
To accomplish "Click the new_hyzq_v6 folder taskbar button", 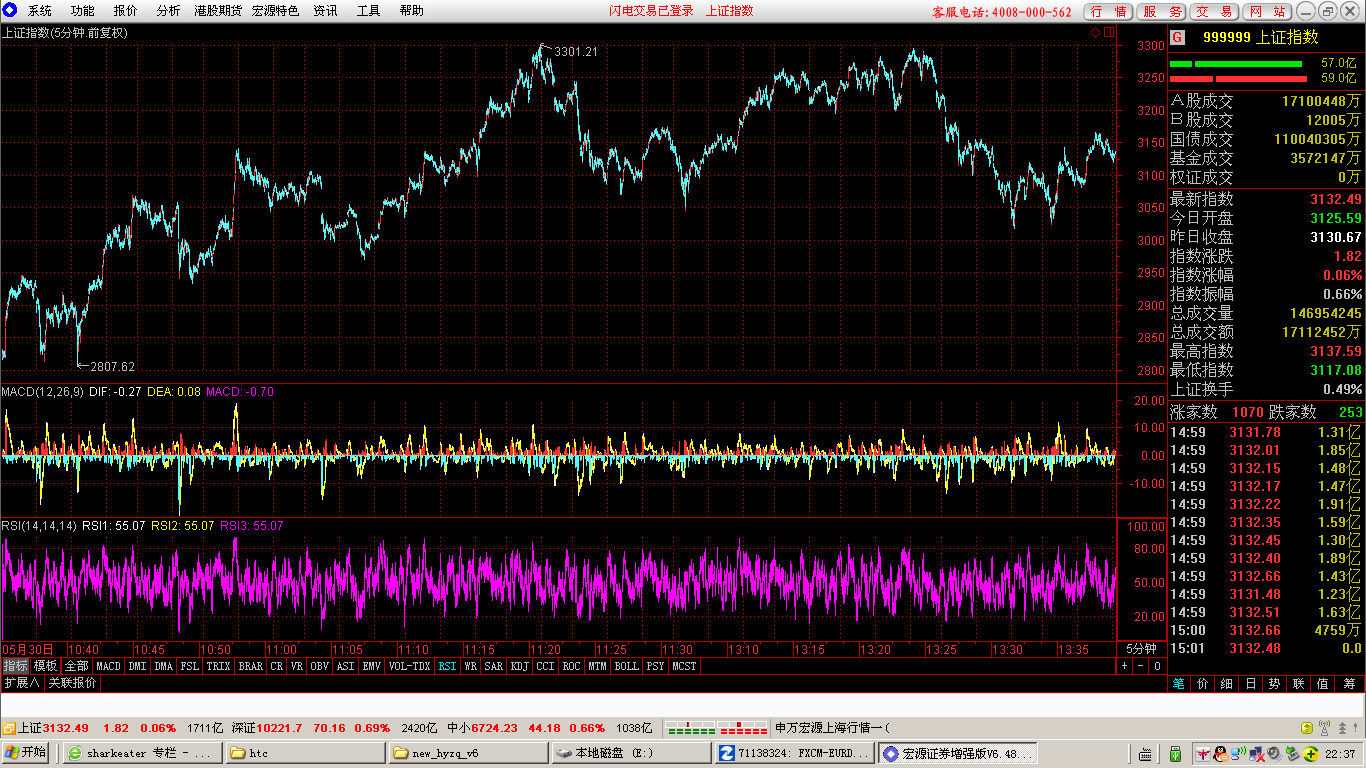I will 468,753.
